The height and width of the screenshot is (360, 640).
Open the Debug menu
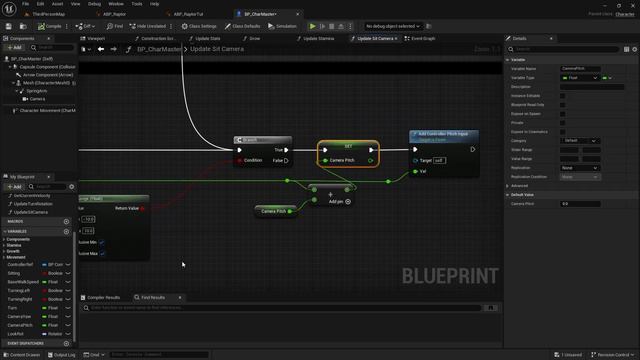coord(94,4)
